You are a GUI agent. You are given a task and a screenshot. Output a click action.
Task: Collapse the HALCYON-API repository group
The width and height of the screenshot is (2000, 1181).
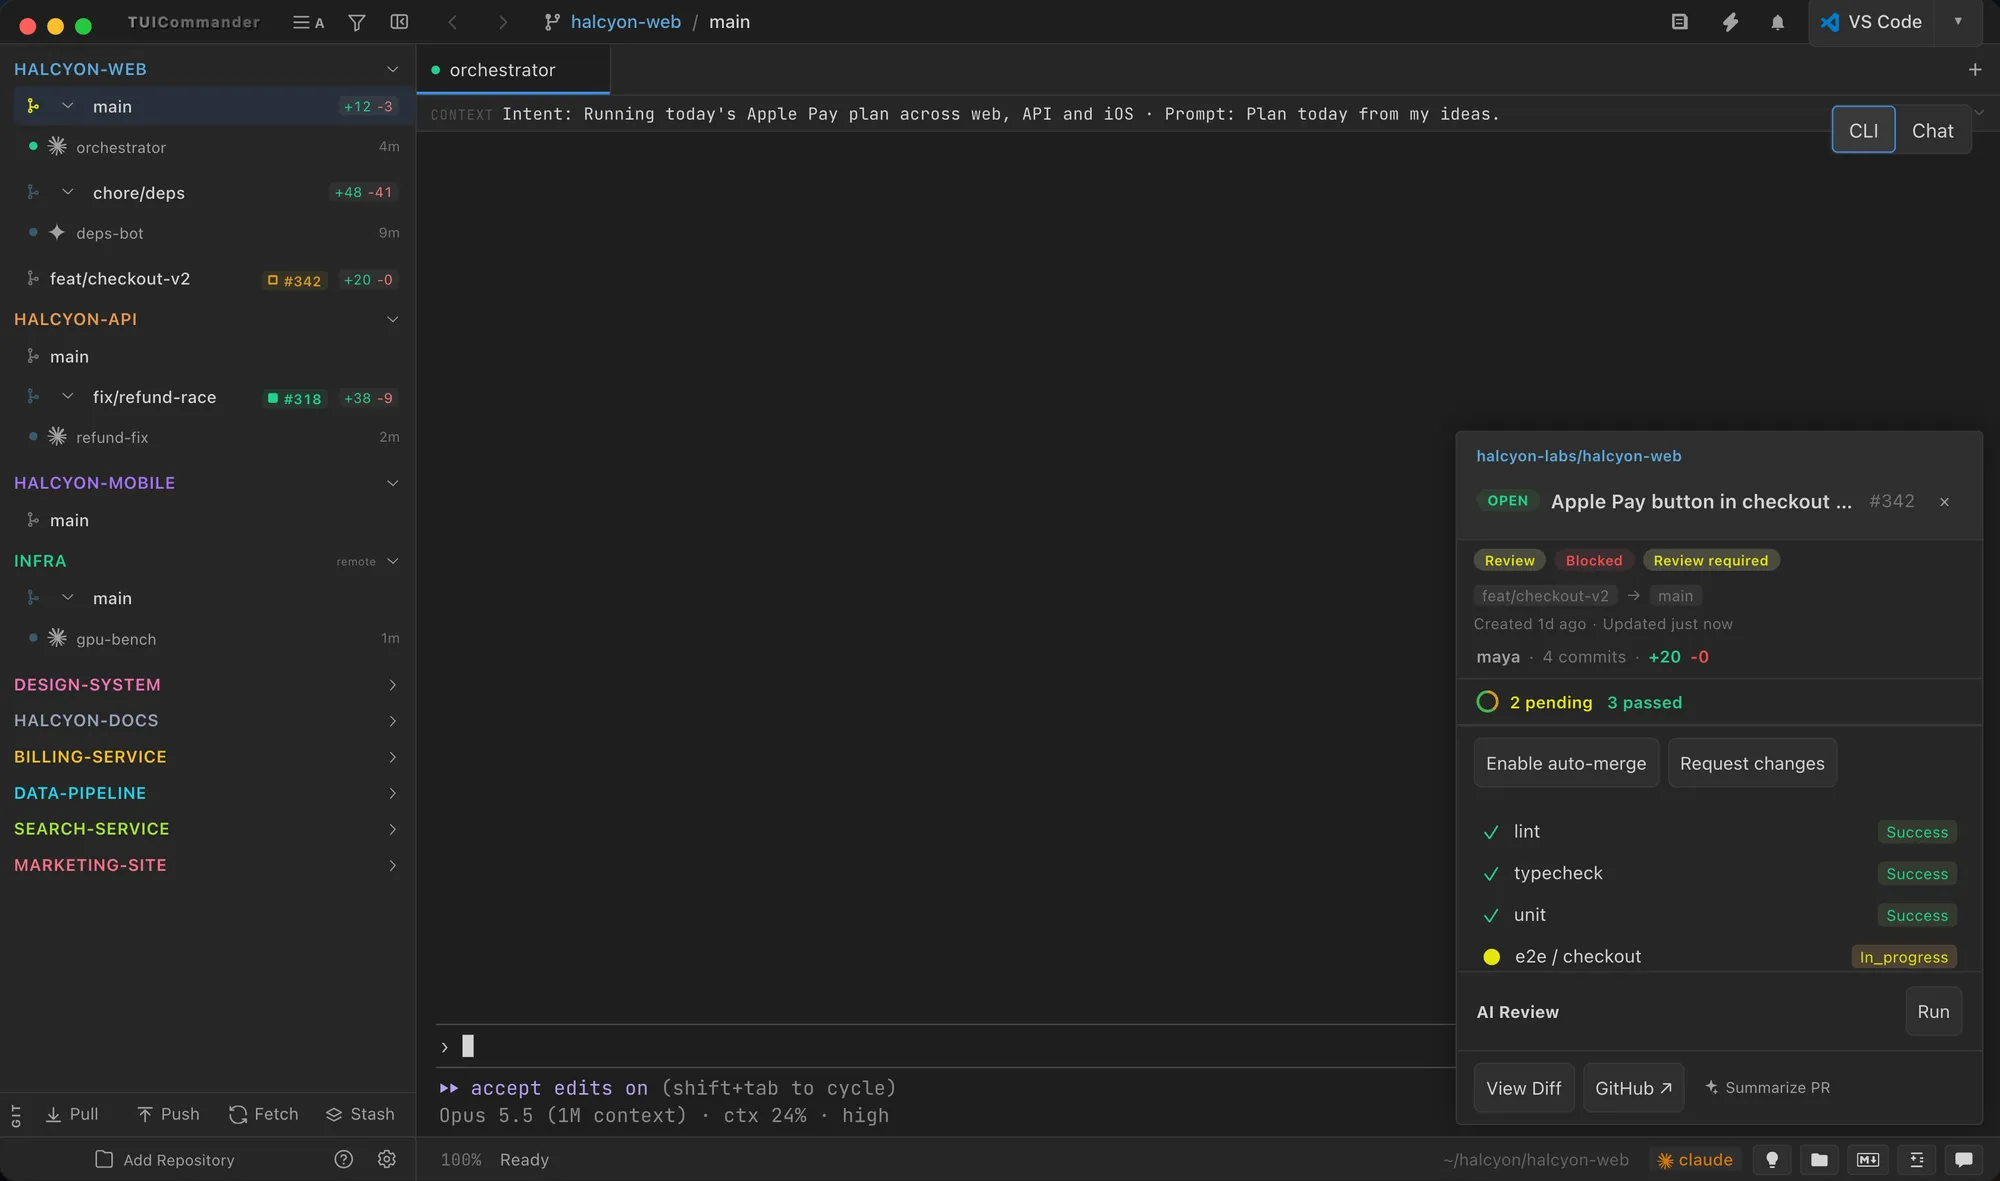coord(392,319)
